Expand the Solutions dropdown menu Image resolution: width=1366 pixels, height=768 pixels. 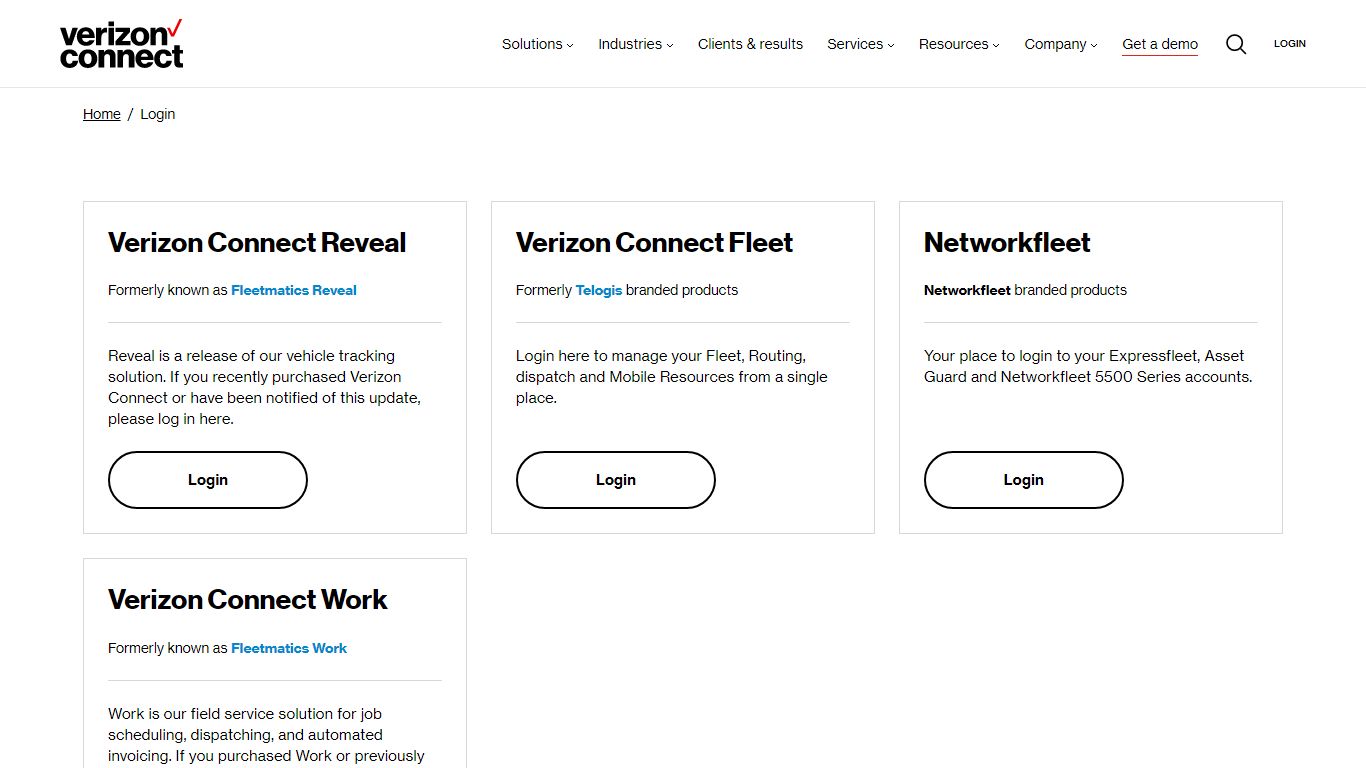538,44
